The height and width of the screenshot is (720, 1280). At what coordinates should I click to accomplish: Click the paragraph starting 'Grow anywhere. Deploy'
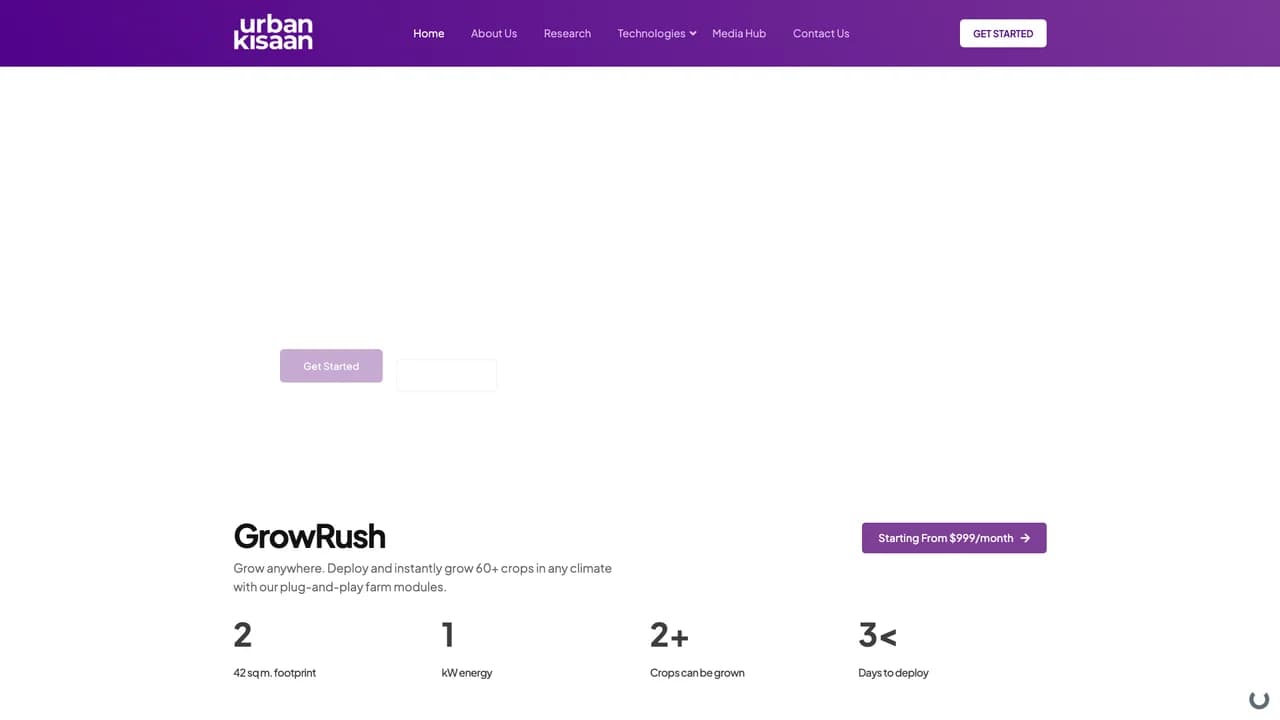coord(423,577)
